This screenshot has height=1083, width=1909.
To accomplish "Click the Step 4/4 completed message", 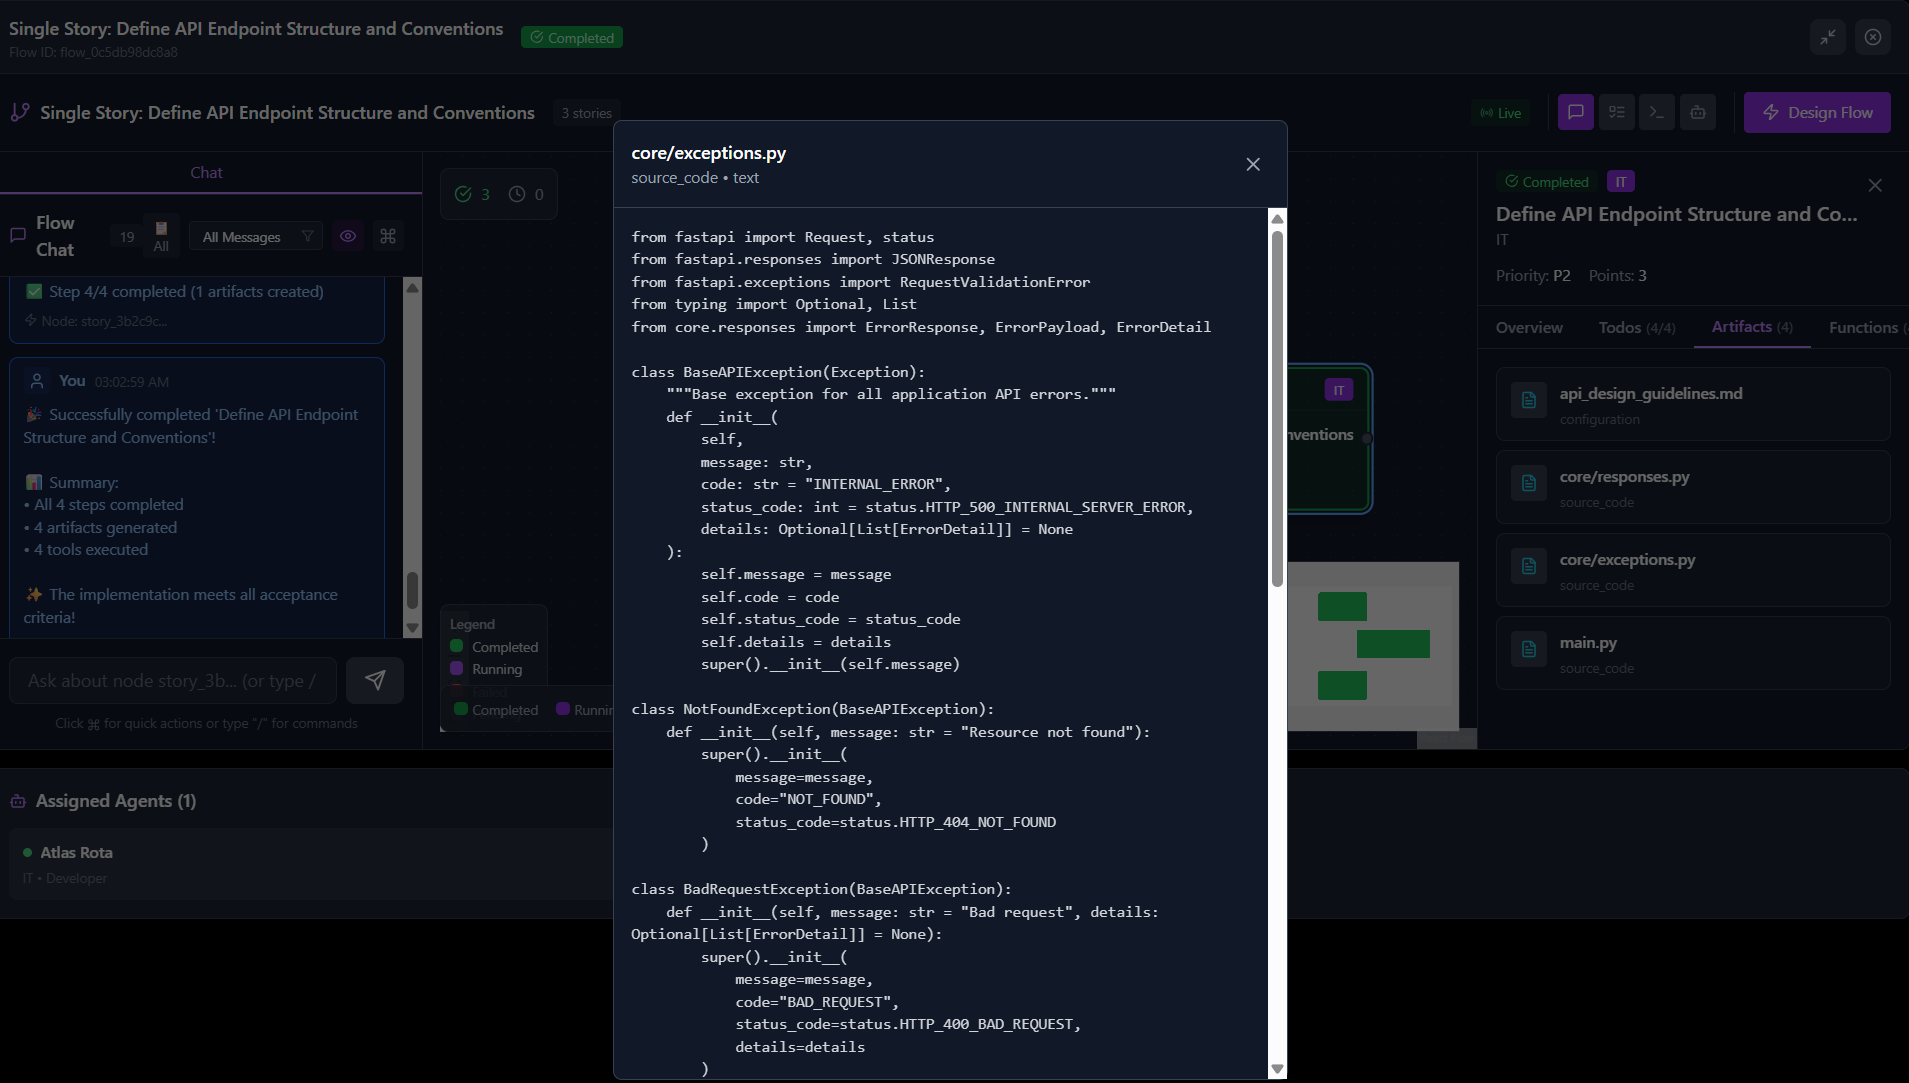I will (x=186, y=291).
